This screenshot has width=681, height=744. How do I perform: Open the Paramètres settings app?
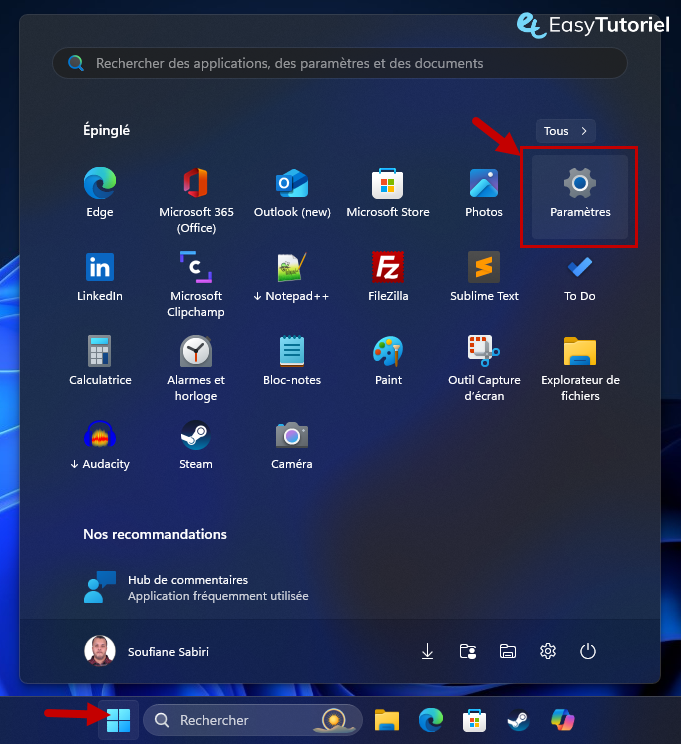580,194
